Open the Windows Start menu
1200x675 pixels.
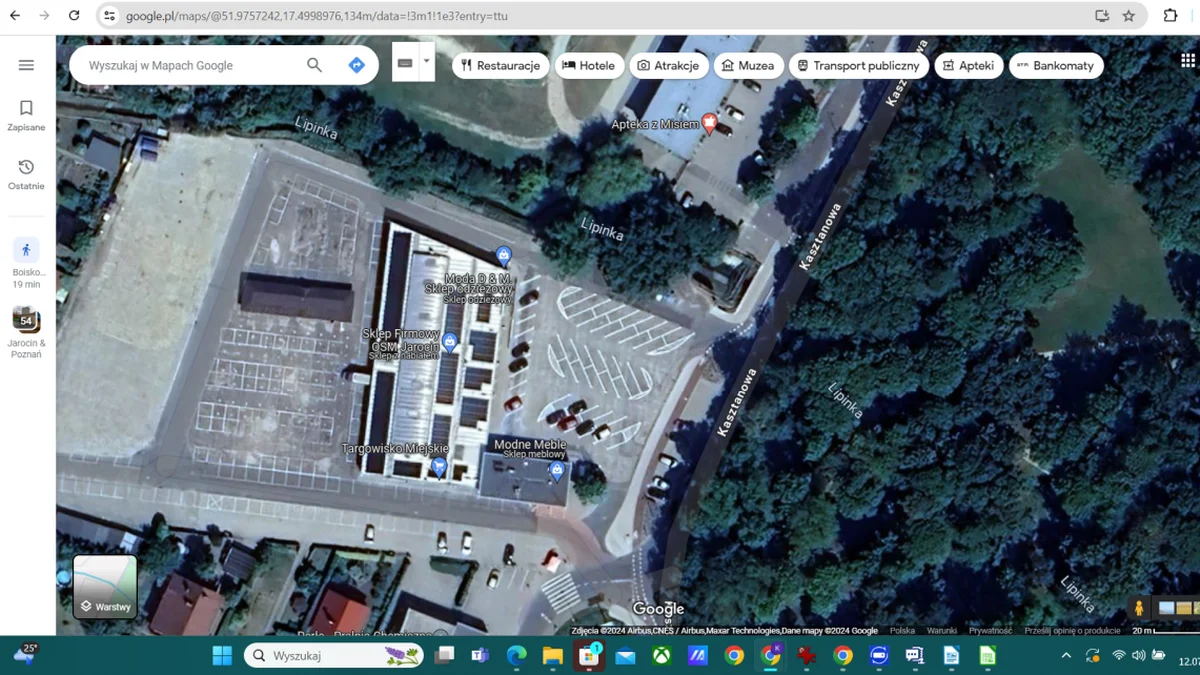222,656
